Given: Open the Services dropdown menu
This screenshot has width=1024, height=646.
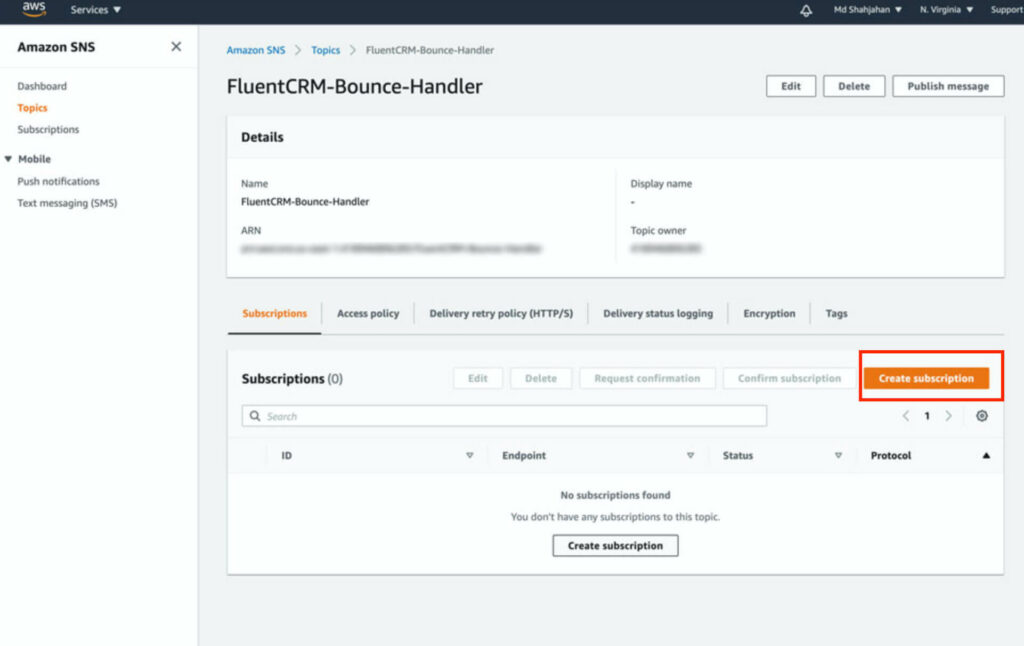Looking at the screenshot, I should point(95,10).
